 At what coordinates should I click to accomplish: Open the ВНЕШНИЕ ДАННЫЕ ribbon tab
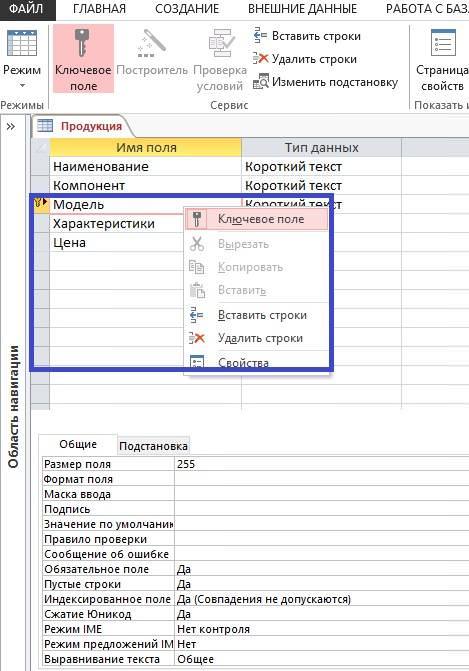pyautogui.click(x=302, y=9)
